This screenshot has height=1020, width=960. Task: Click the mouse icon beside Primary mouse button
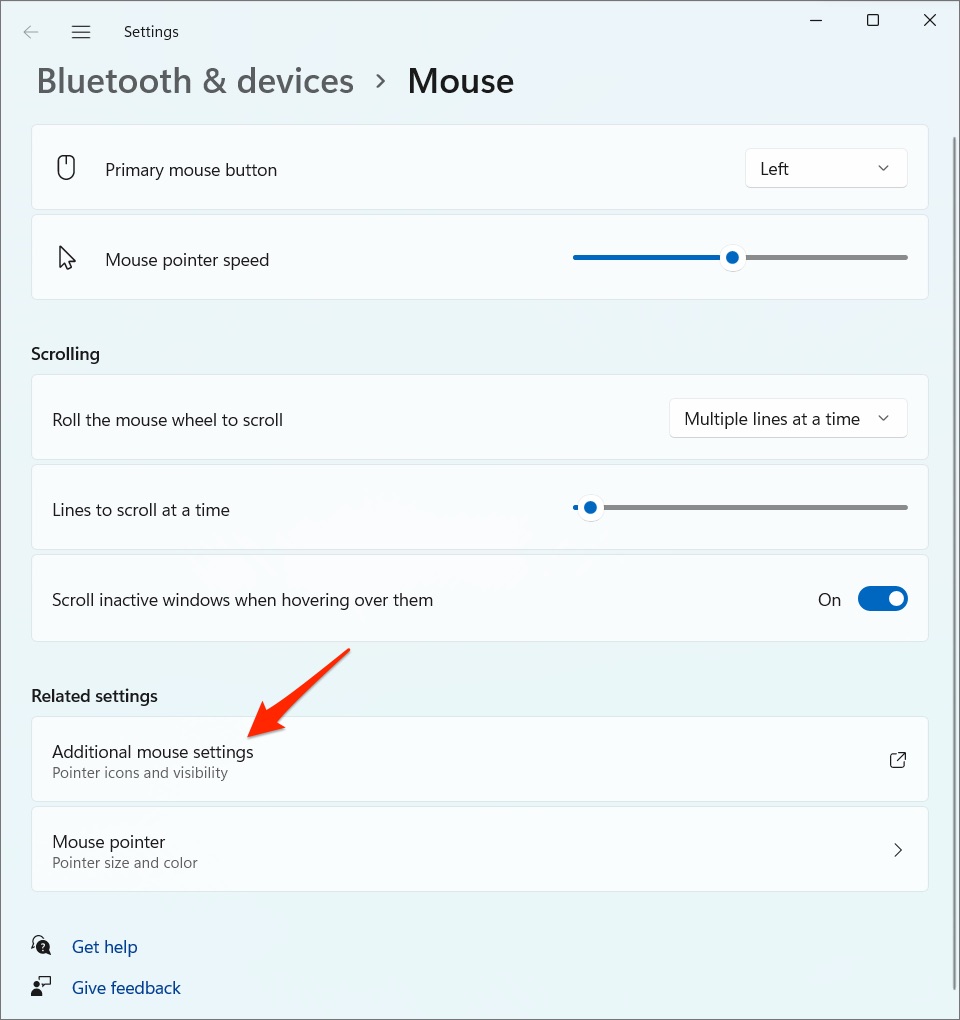[66, 168]
